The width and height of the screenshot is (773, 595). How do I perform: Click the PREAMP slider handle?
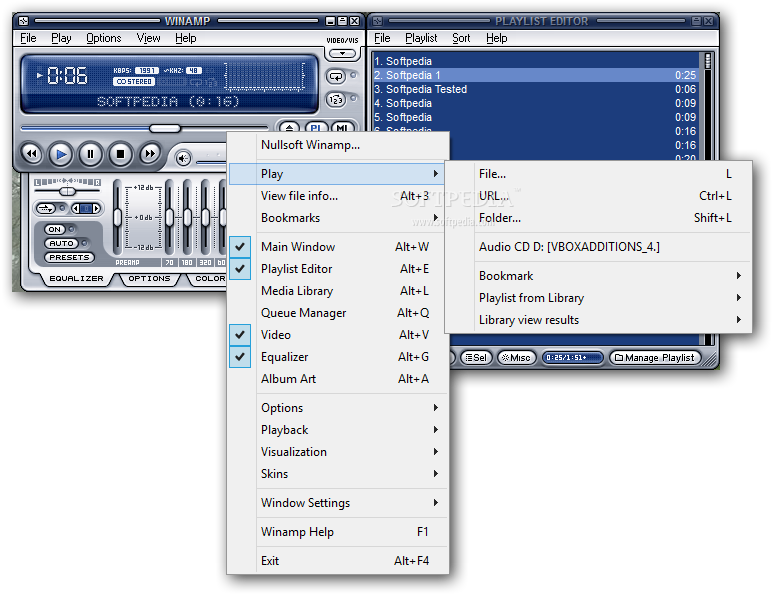(117, 217)
